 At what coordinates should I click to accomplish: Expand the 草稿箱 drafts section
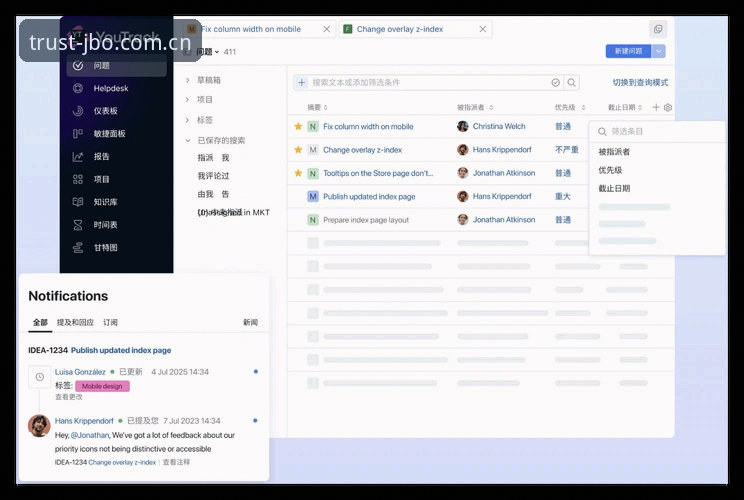(188, 80)
